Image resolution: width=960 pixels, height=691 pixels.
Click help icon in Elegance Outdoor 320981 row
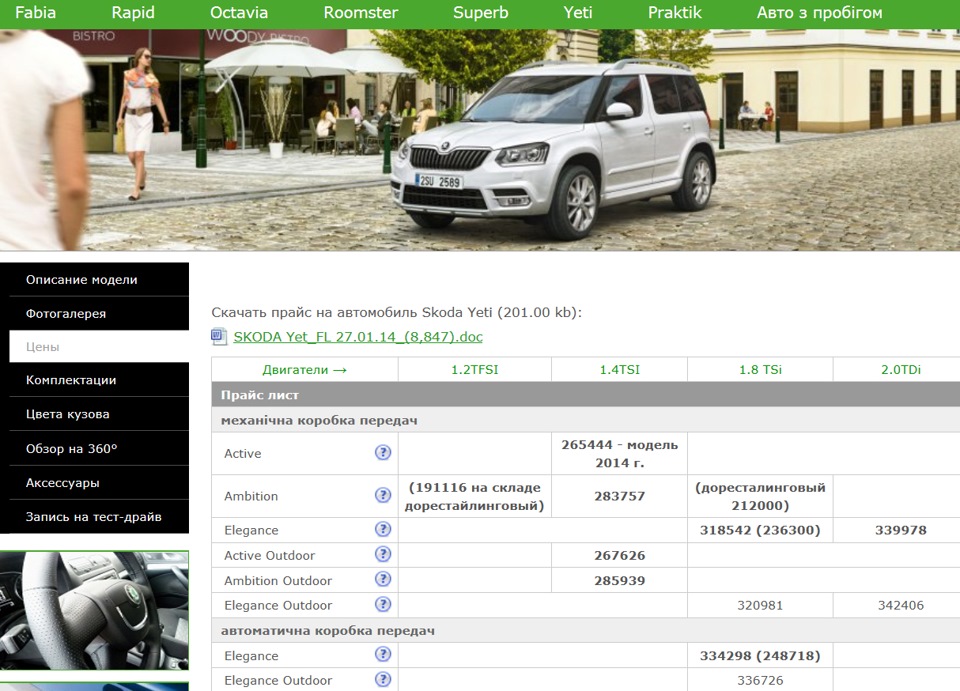tap(383, 605)
